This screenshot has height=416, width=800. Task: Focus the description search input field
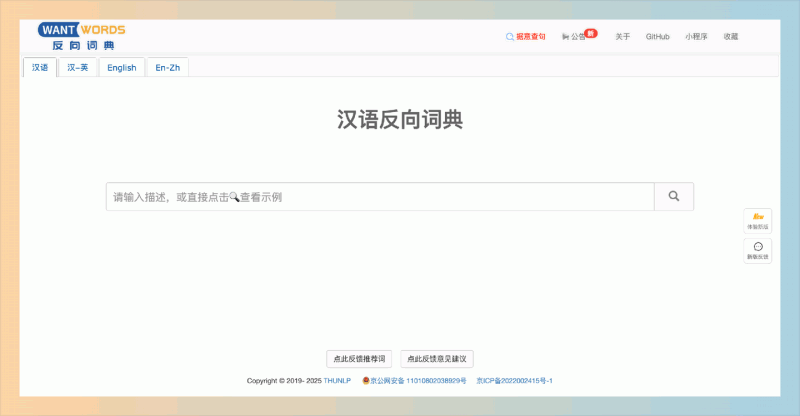(x=380, y=197)
